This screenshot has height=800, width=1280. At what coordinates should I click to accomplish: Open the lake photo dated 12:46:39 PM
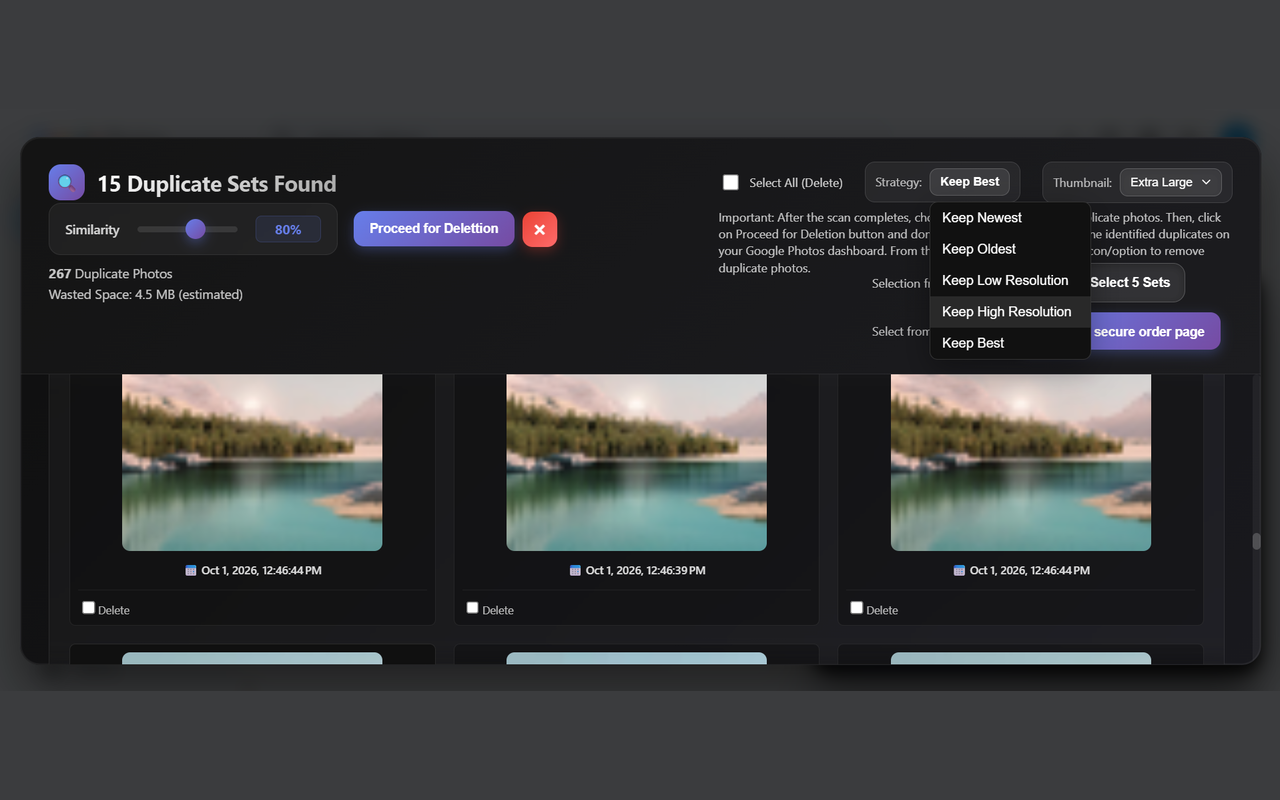point(637,462)
